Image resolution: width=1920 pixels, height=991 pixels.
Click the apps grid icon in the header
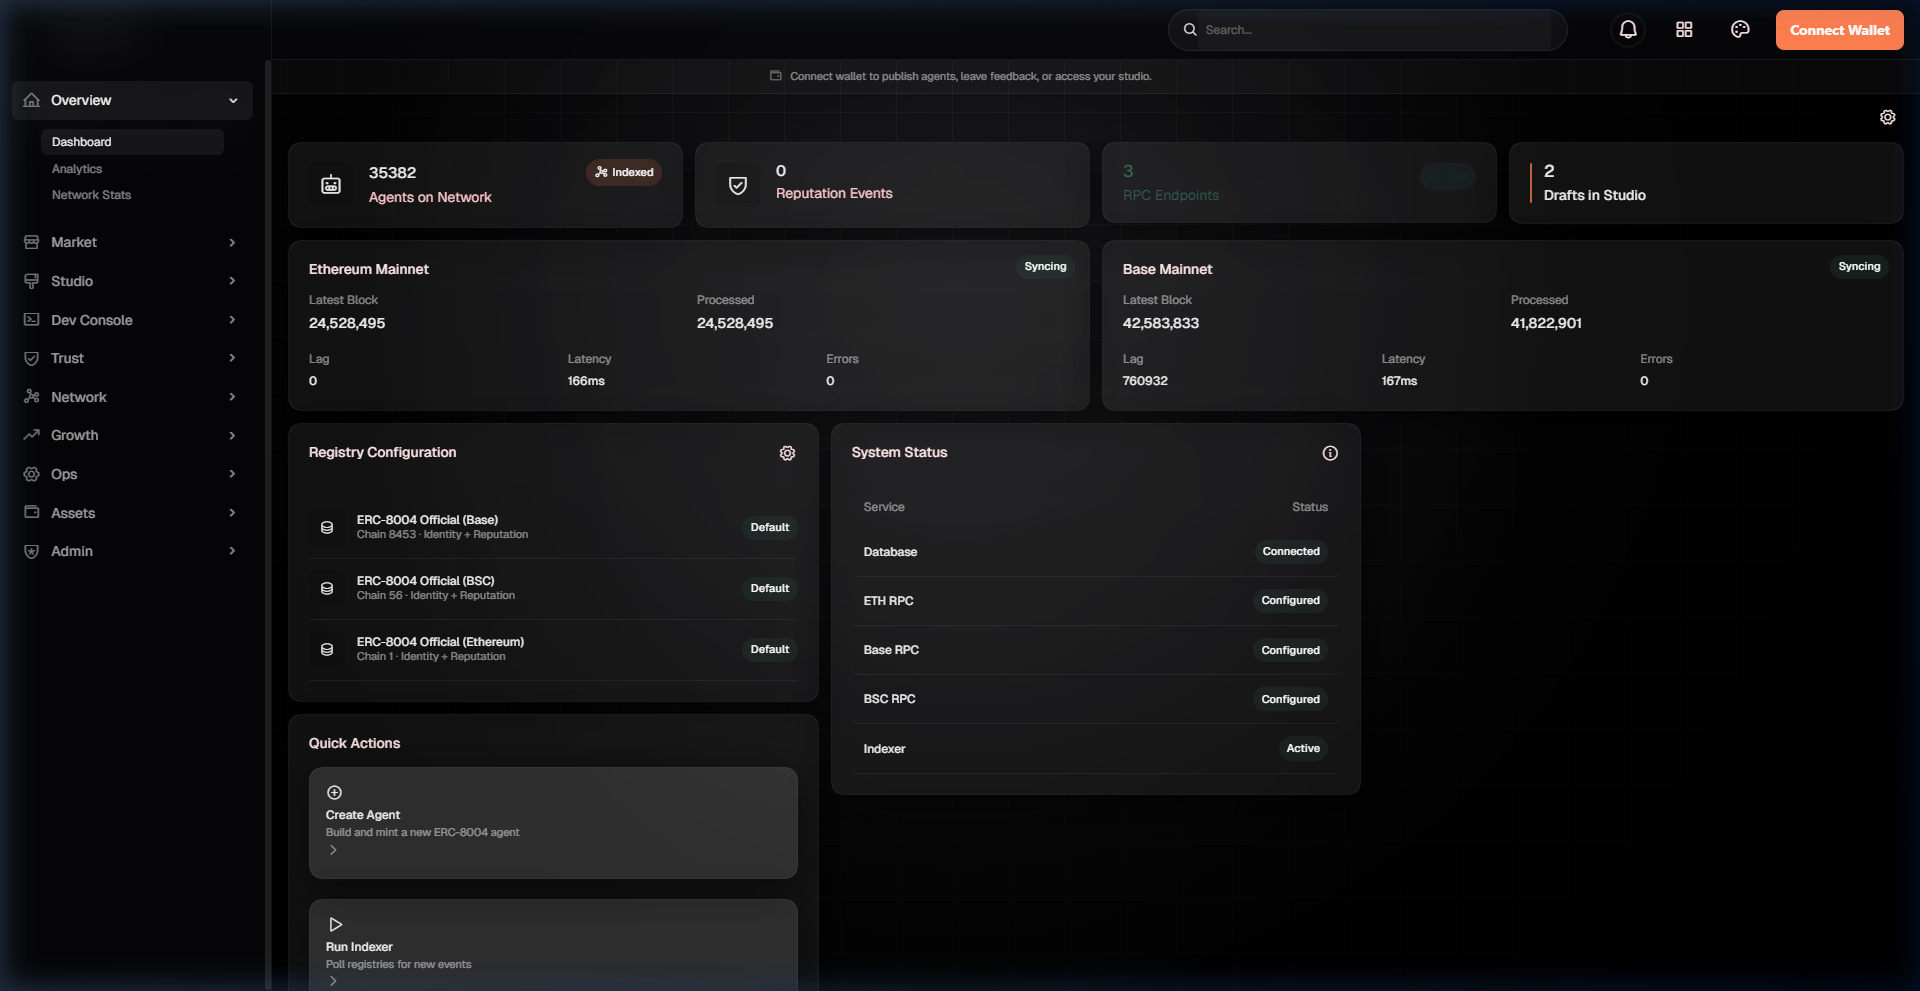1683,29
